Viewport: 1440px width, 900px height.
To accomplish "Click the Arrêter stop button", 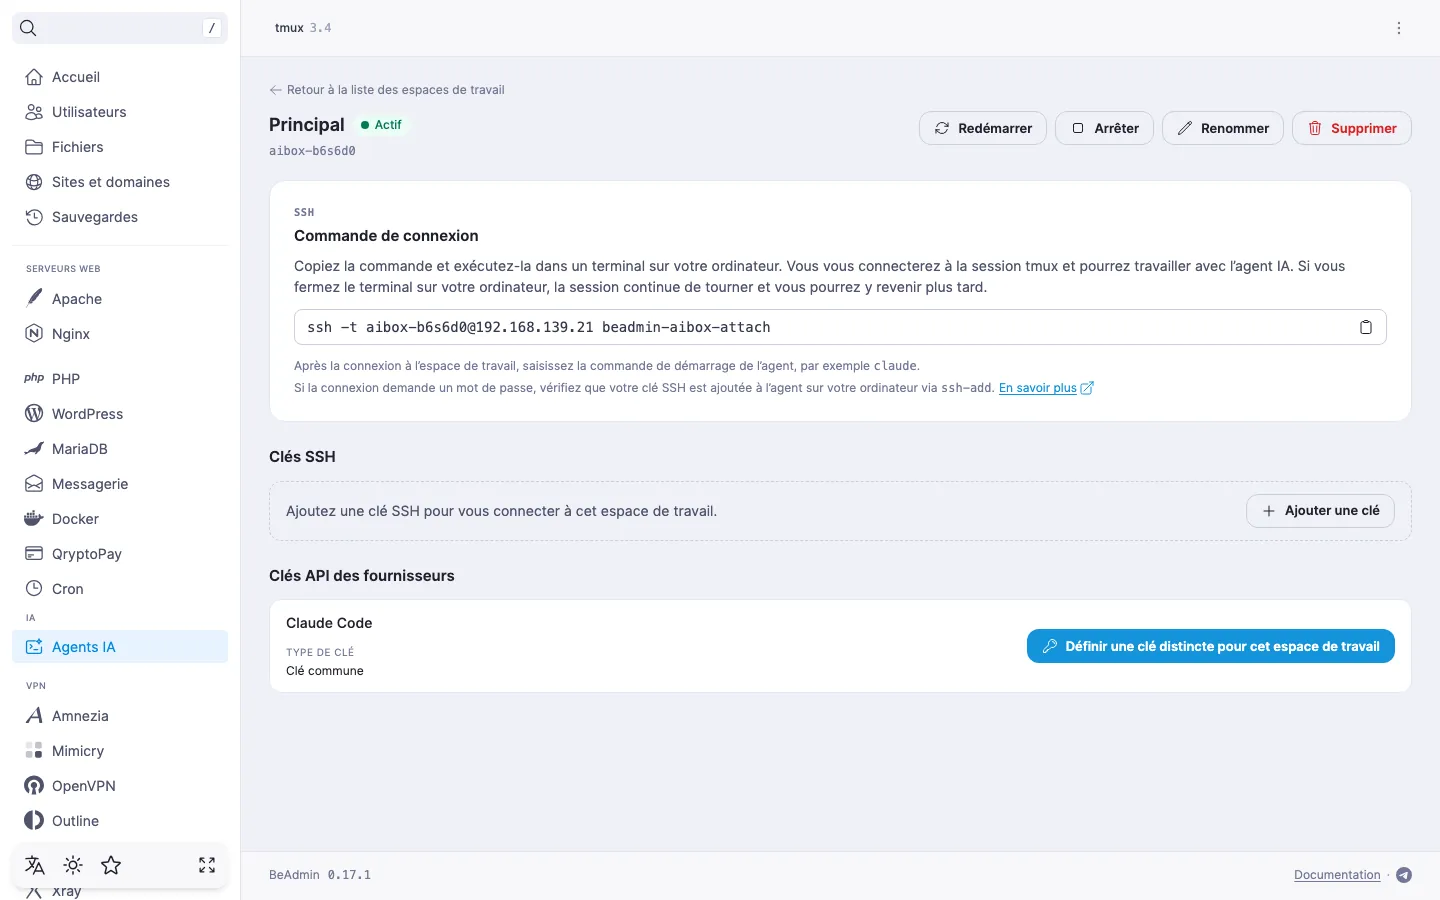I will coord(1105,128).
